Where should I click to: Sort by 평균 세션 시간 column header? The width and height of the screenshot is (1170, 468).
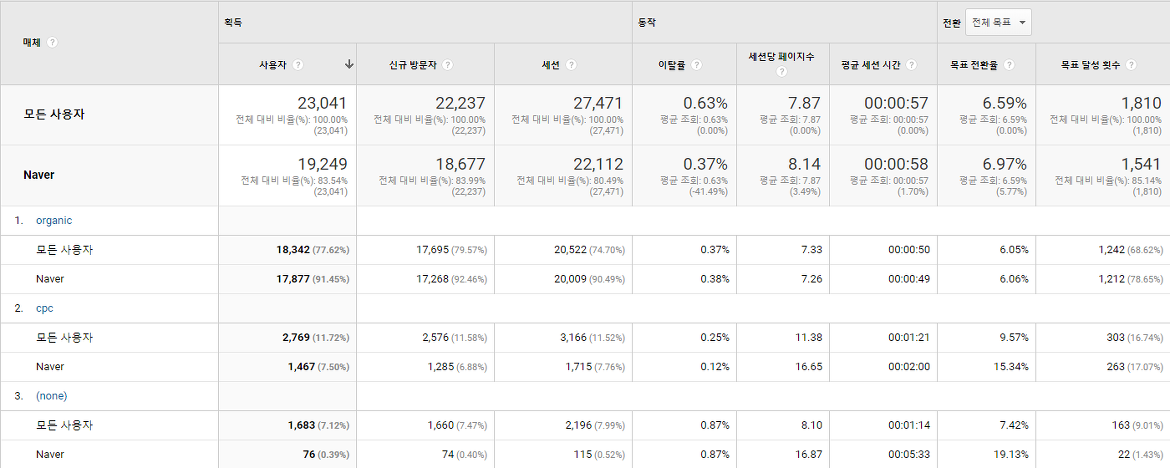coord(872,65)
